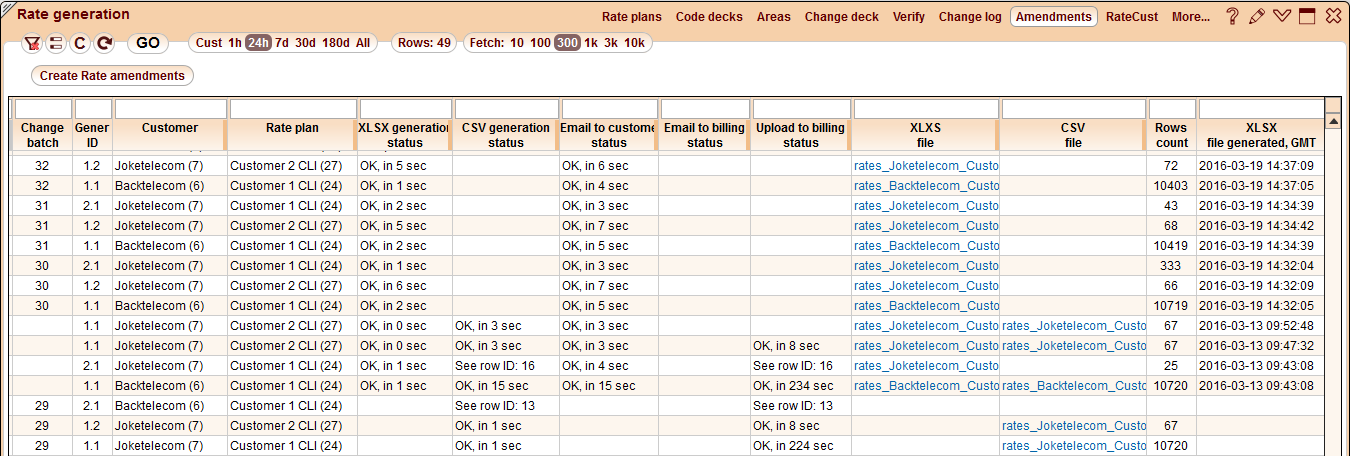Click the 'See row ID: 16' CSV status cell
Viewport: 1350px width, 456px height.
(505, 366)
